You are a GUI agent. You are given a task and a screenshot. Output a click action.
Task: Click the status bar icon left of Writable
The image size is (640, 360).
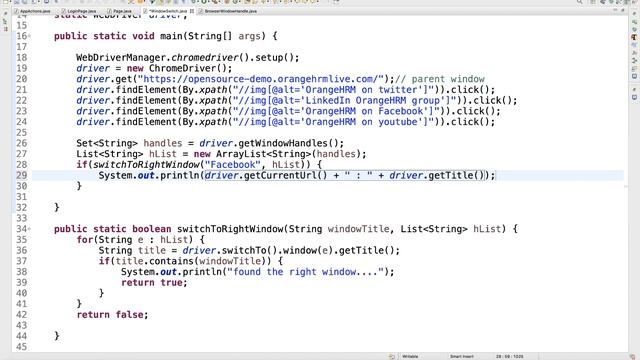click(x=391, y=356)
